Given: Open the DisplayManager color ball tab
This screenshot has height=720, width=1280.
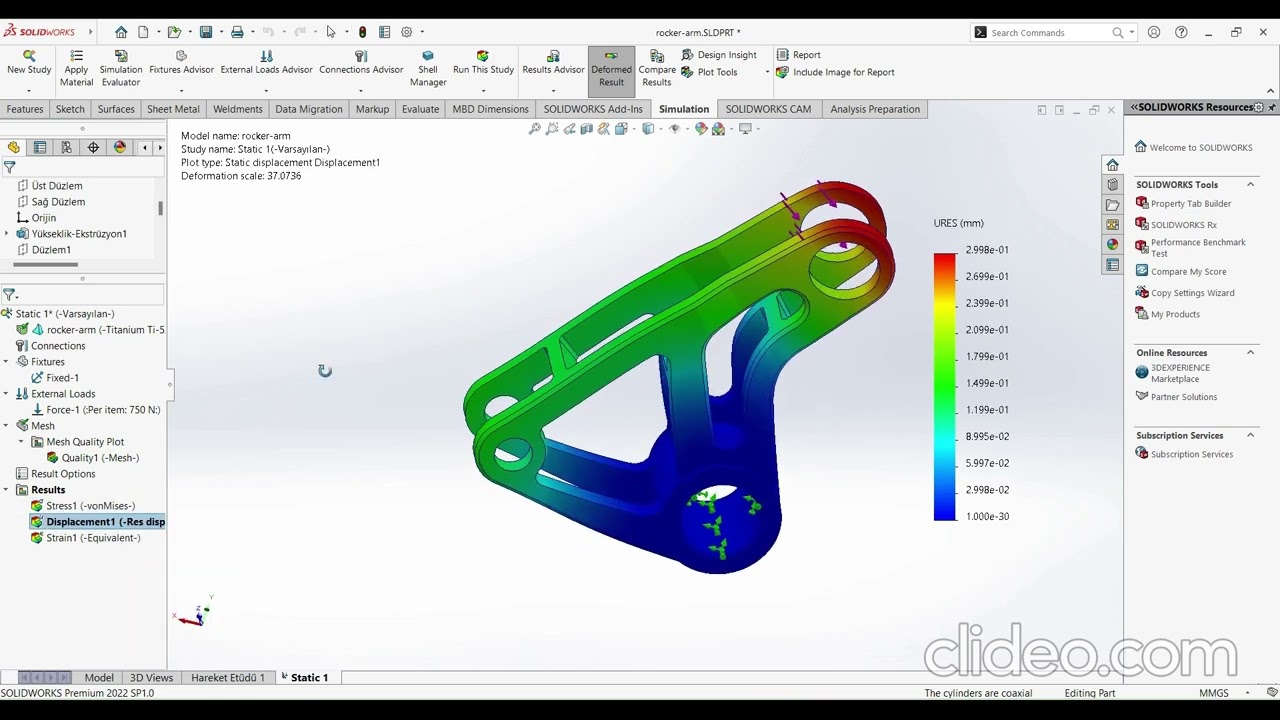Looking at the screenshot, I should [119, 147].
